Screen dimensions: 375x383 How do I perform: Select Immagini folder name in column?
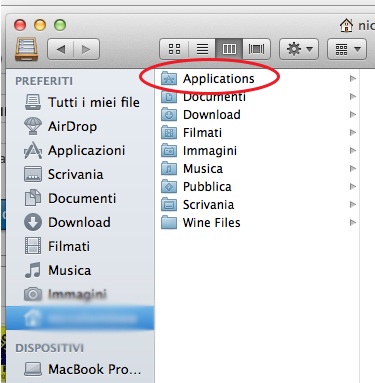[210, 151]
